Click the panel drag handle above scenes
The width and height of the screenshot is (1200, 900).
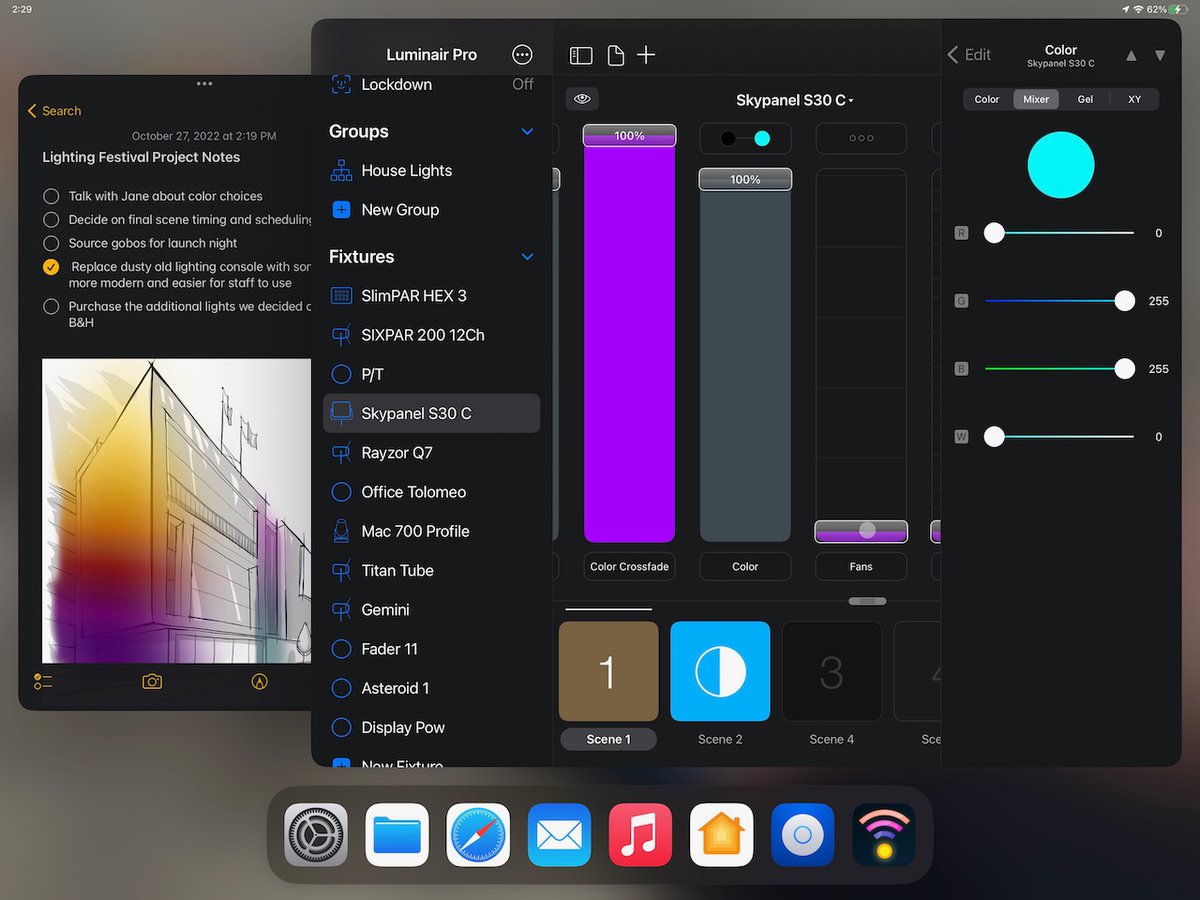(x=866, y=601)
